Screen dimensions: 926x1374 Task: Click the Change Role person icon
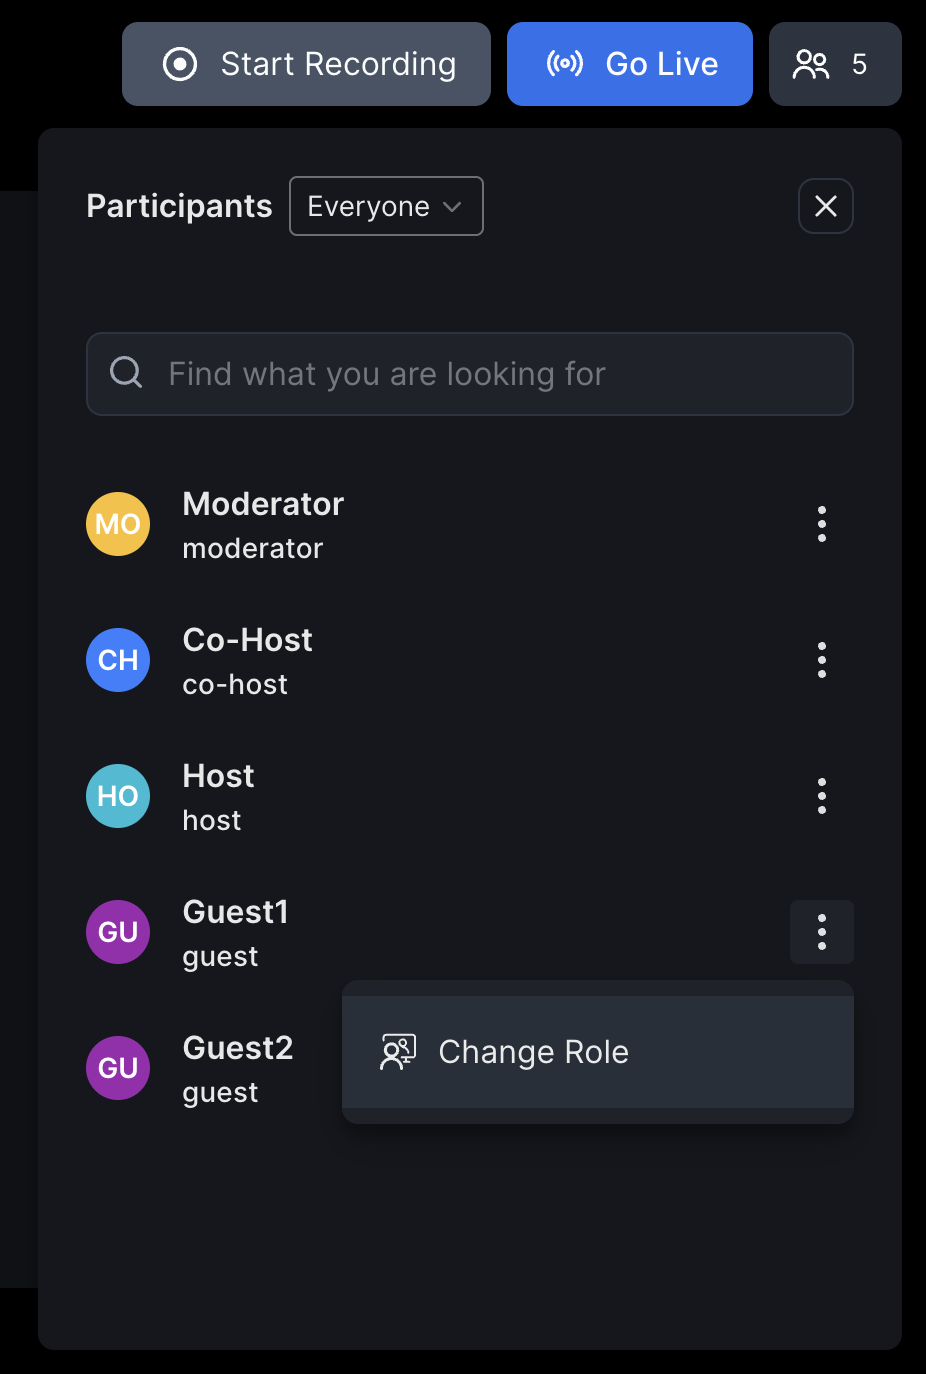pos(397,1052)
